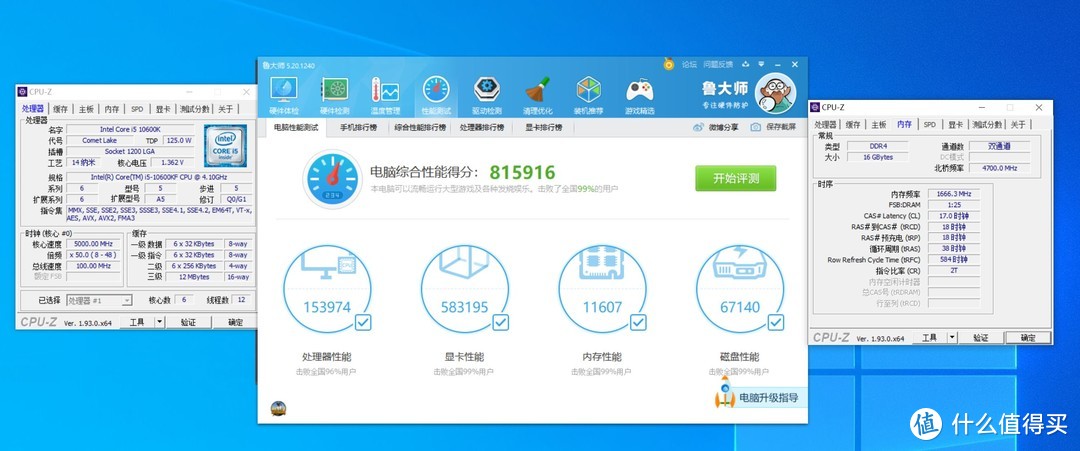Click the gold medal icon in title bar
This screenshot has height=451, width=1080.
pos(668,64)
